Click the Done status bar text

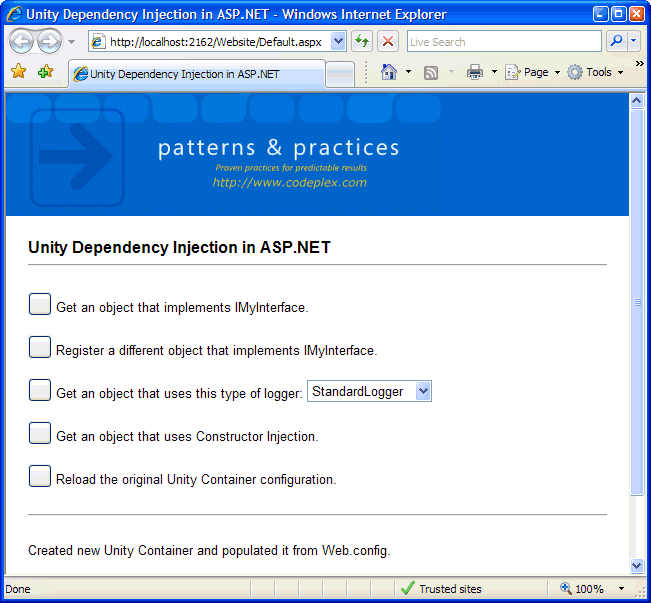coord(18,589)
